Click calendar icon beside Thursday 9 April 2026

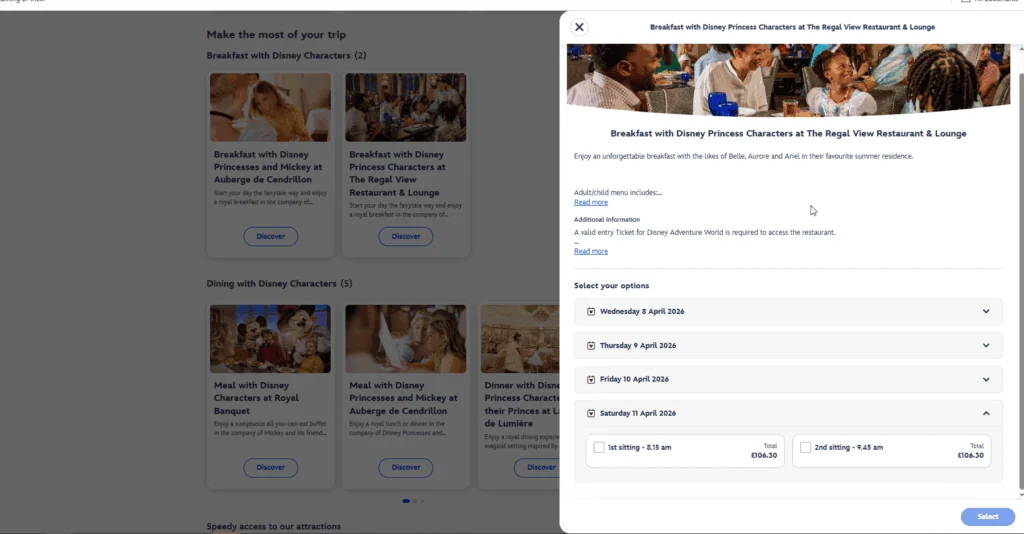(x=591, y=345)
